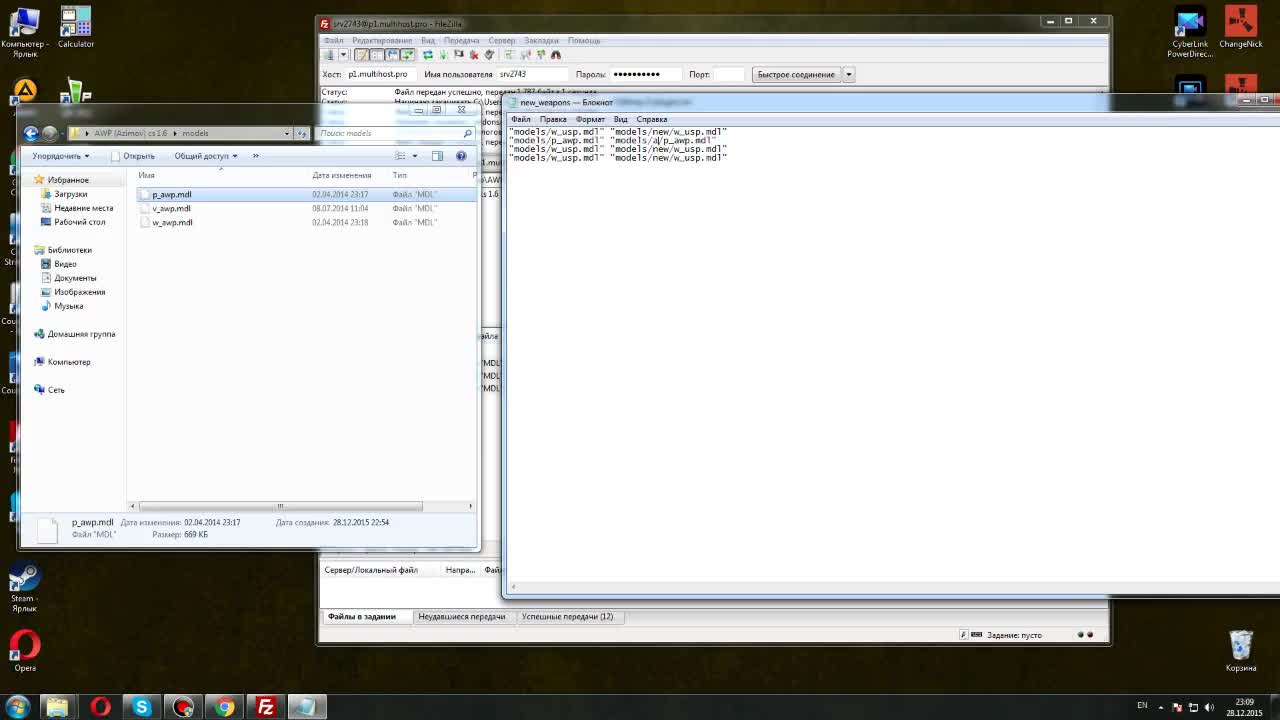Click the binoculars file search icon in FileZilla
1280x720 pixels.
(x=556, y=55)
